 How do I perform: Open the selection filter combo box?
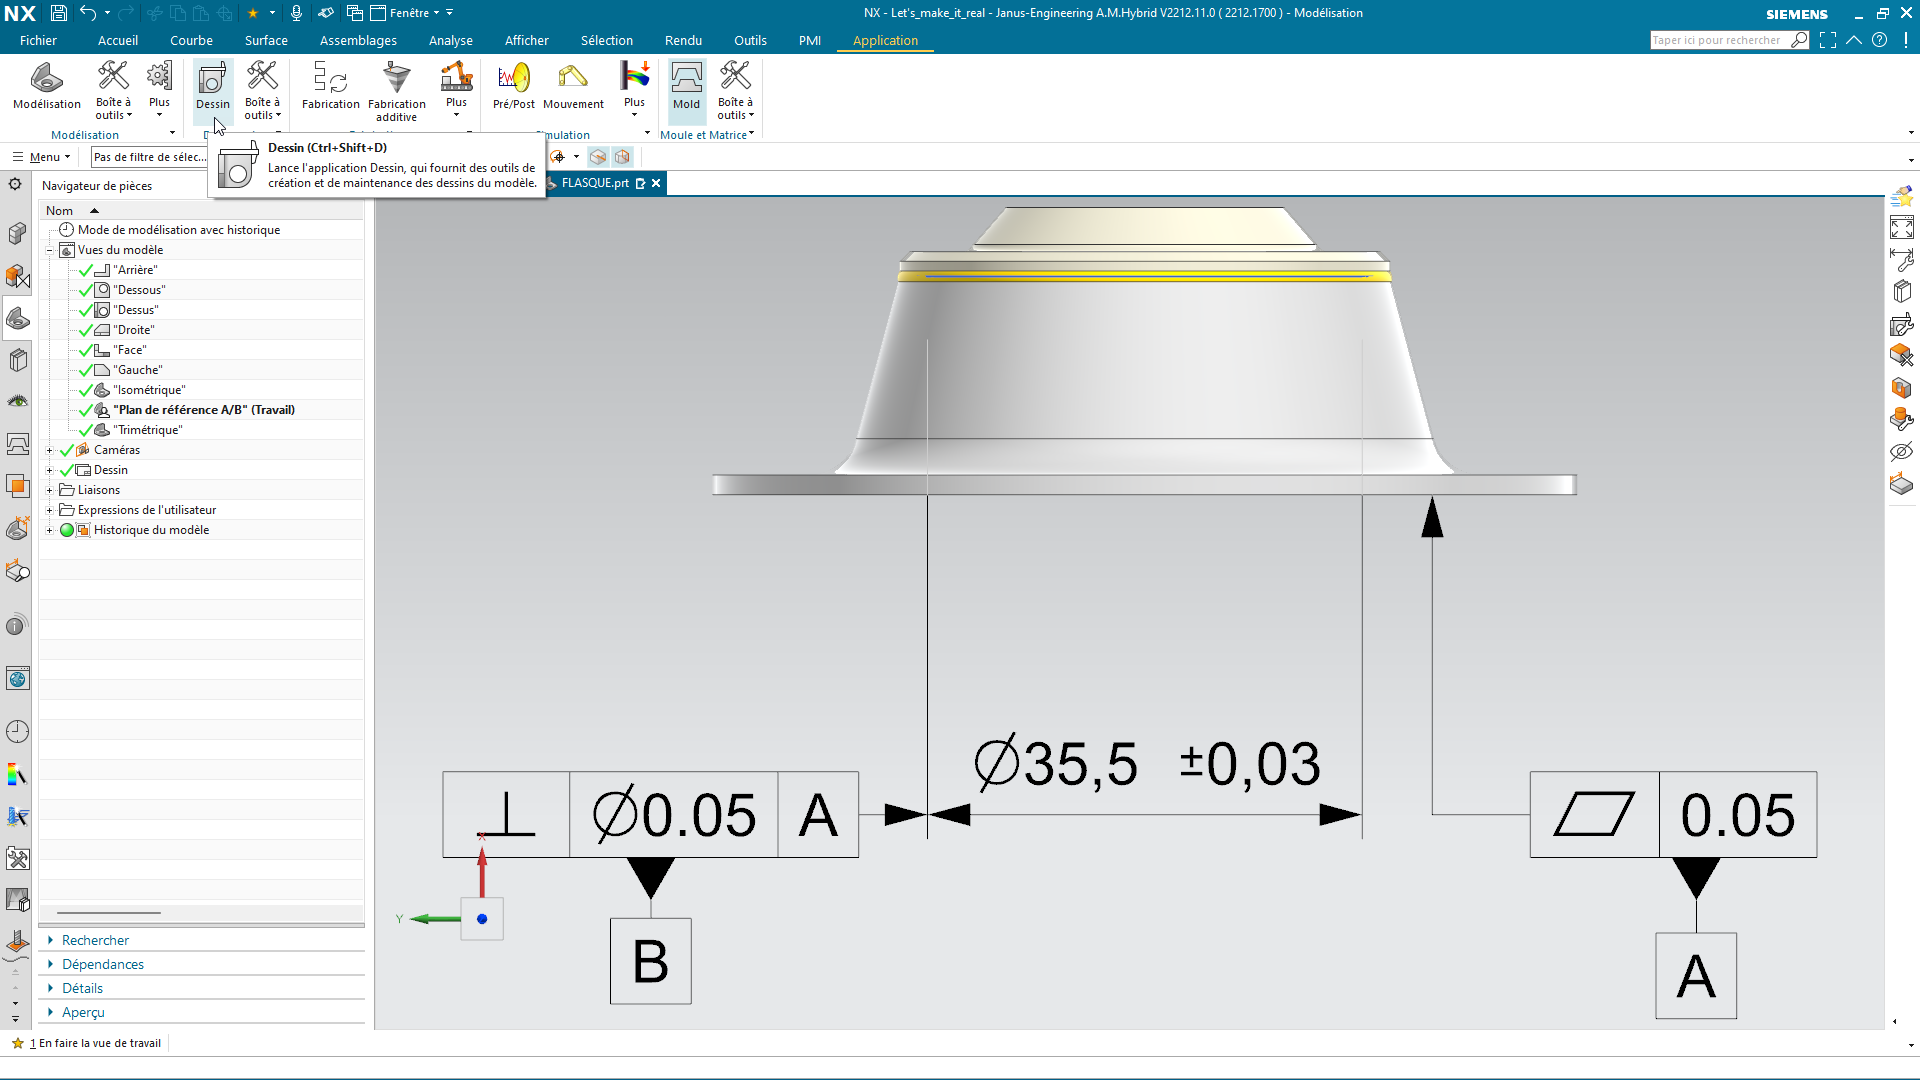pos(150,157)
